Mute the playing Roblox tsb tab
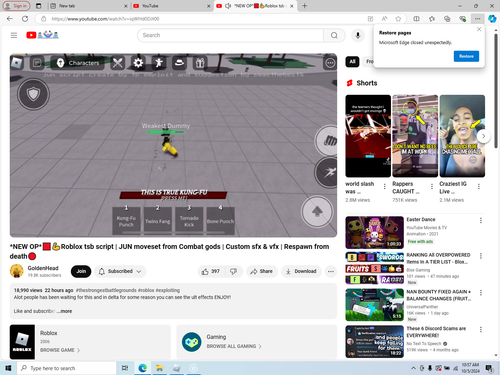Image resolution: width=500 pixels, height=375 pixels. coord(228,6)
